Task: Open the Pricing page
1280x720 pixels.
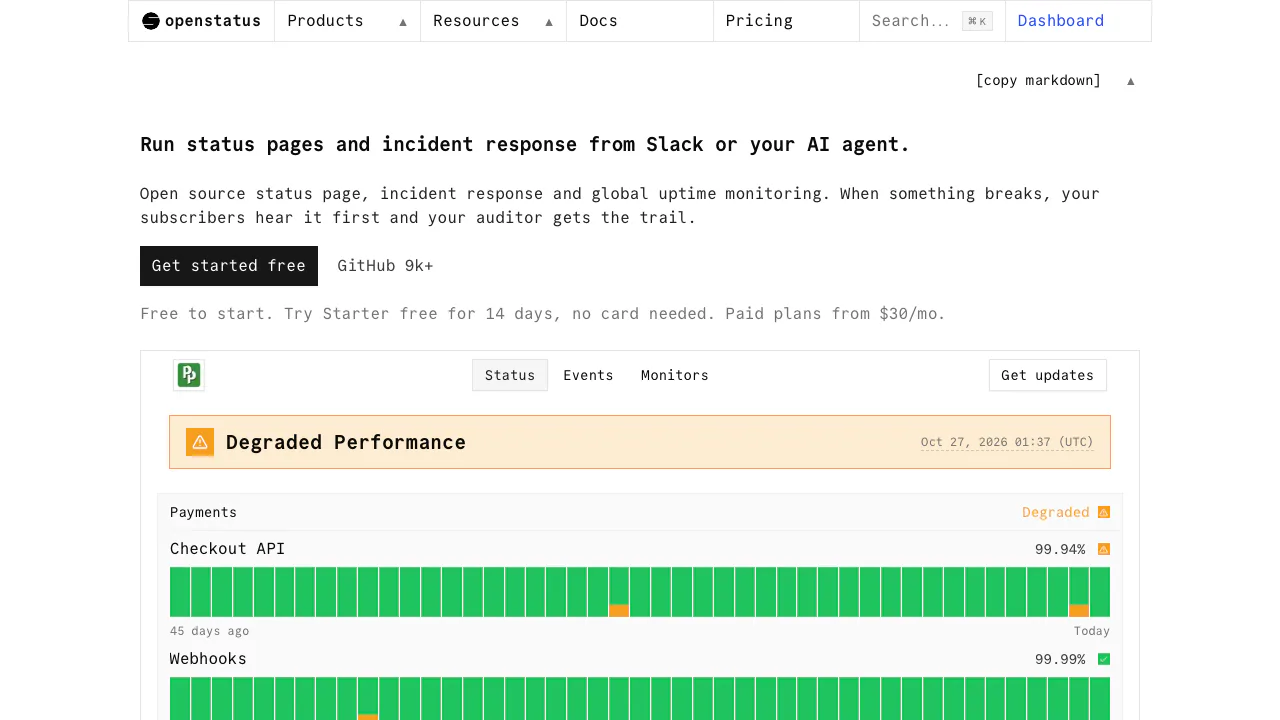Action: [x=786, y=21]
